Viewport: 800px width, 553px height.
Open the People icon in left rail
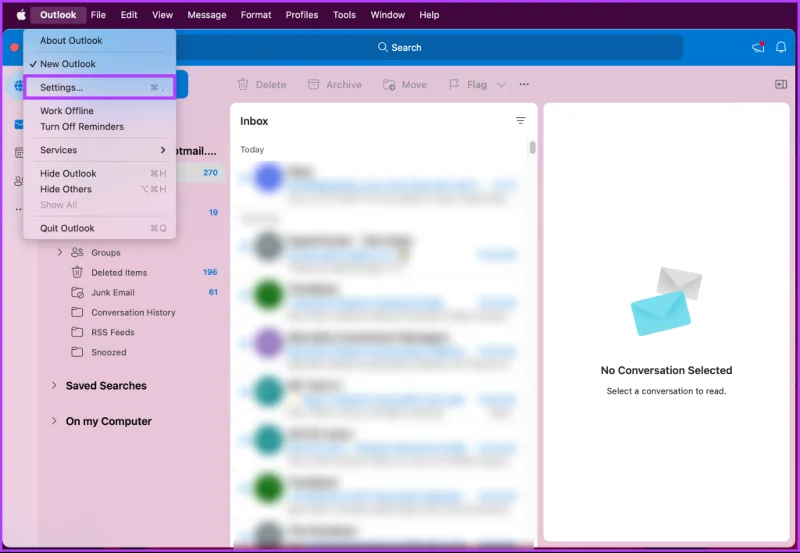pyautogui.click(x=19, y=181)
